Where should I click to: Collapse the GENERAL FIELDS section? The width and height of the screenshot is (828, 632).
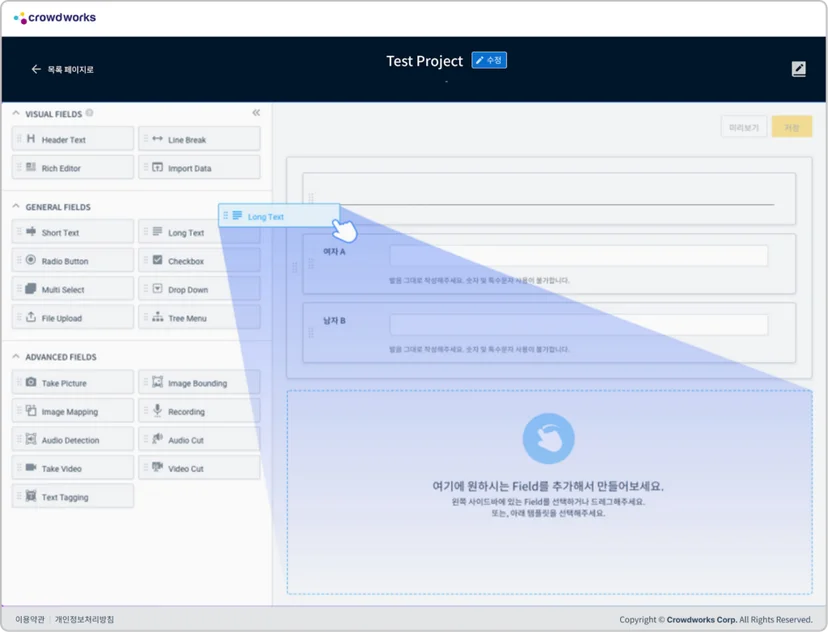(16, 206)
